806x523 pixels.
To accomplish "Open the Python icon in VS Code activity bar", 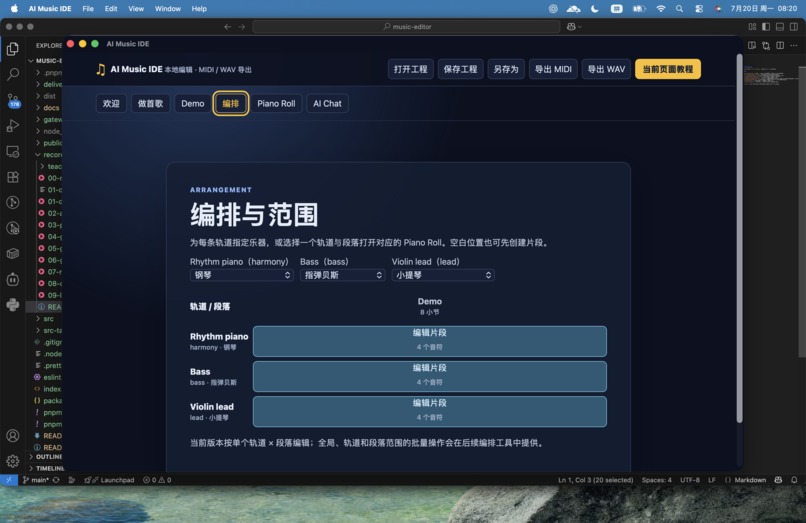I will 13,305.
